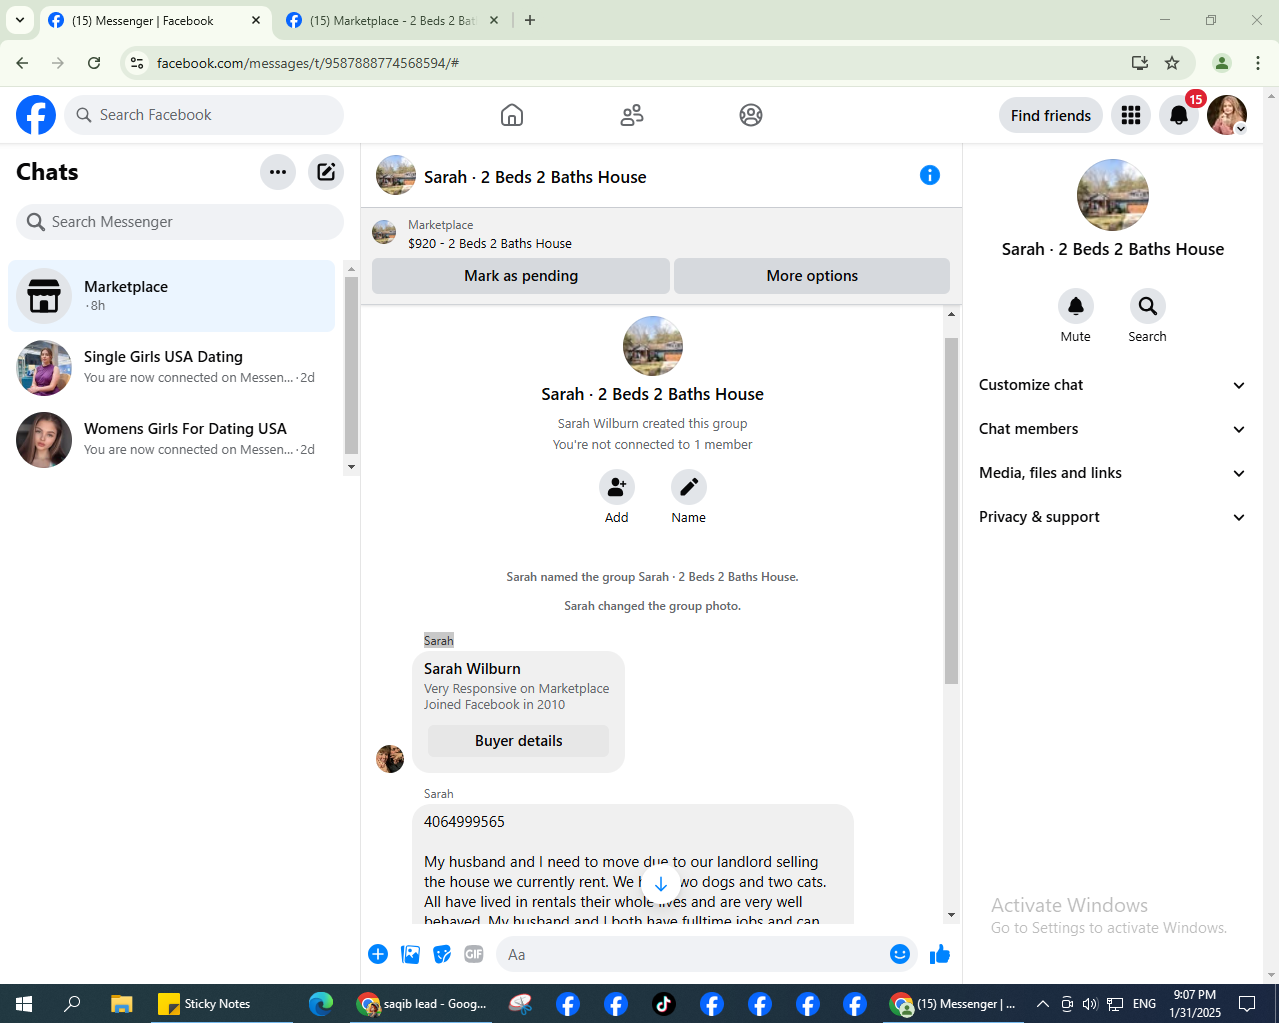
Task: Expand Privacy & support section
Action: click(x=1113, y=517)
